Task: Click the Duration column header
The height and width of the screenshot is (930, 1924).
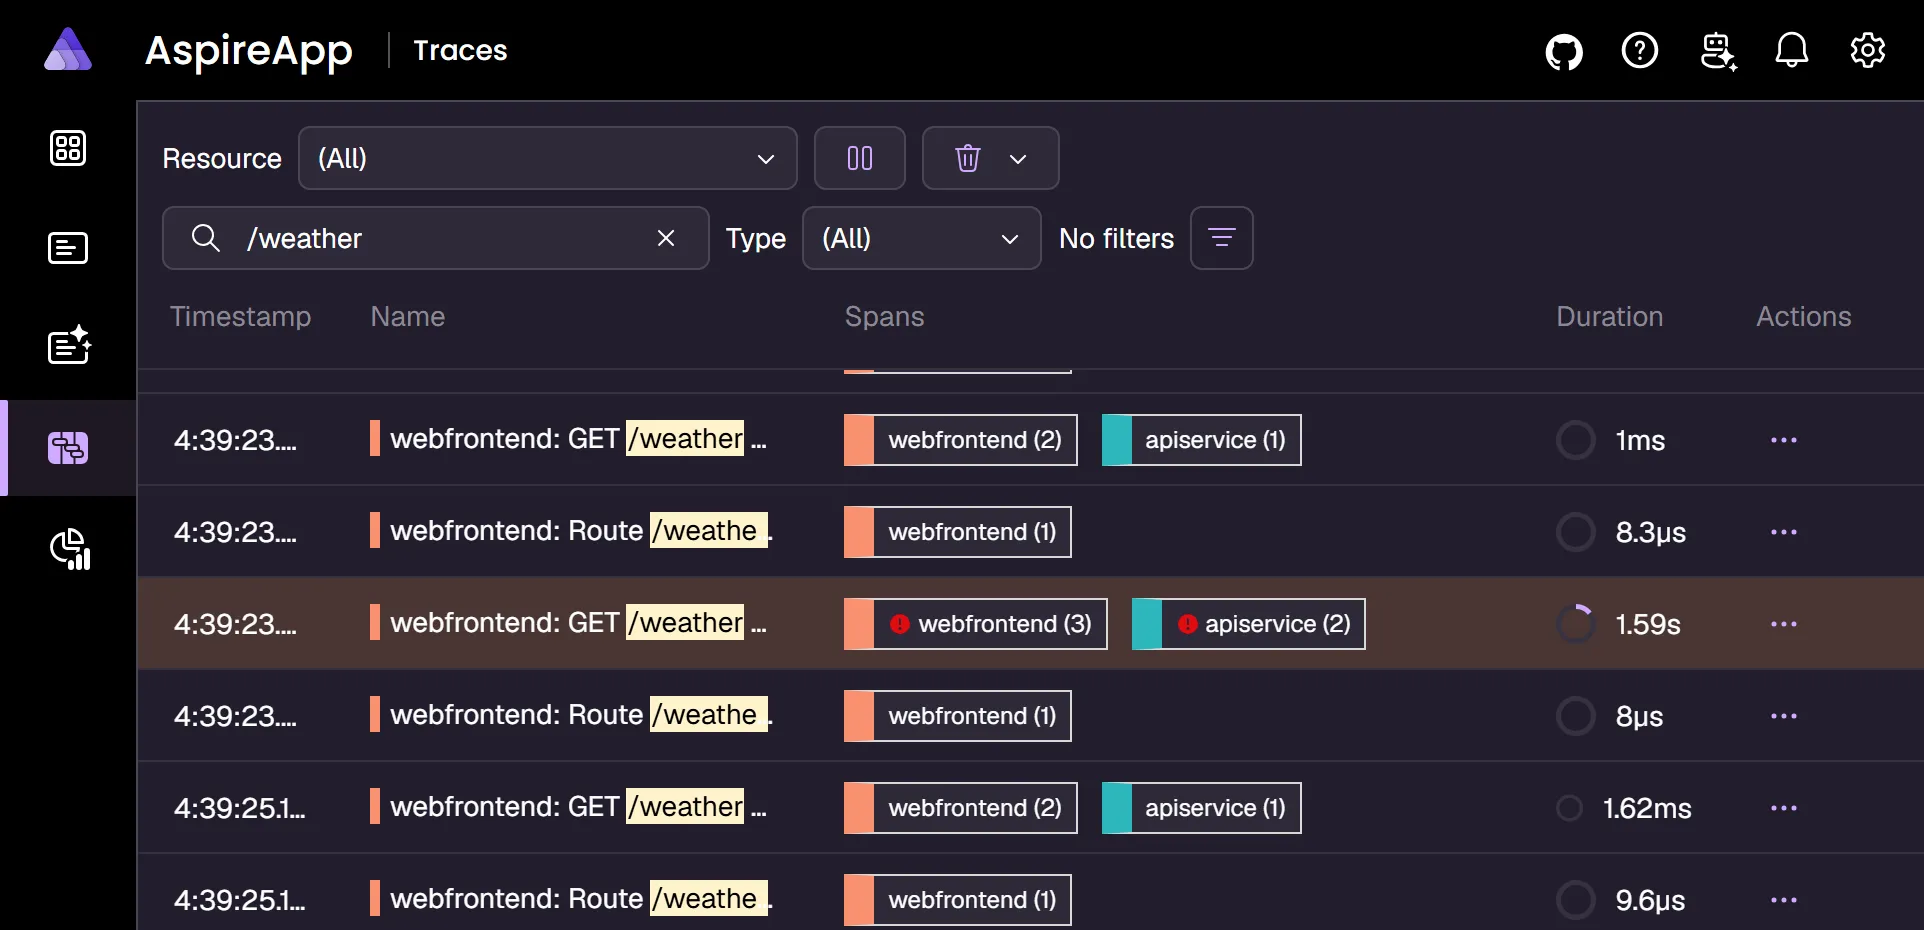Action: (x=1610, y=316)
